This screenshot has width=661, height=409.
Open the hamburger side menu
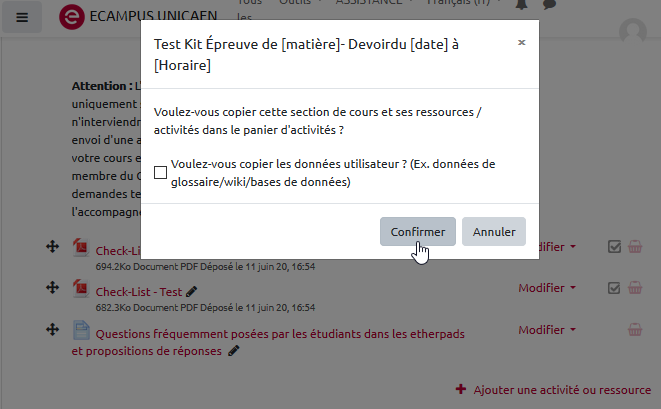click(22, 17)
